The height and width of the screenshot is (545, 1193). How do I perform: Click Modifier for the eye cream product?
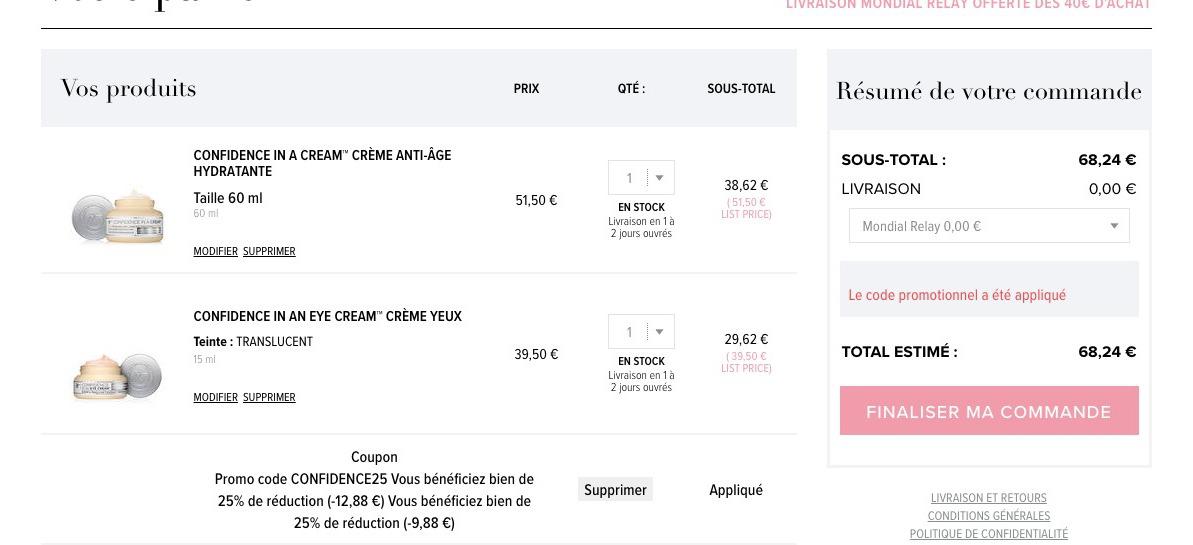click(x=215, y=397)
